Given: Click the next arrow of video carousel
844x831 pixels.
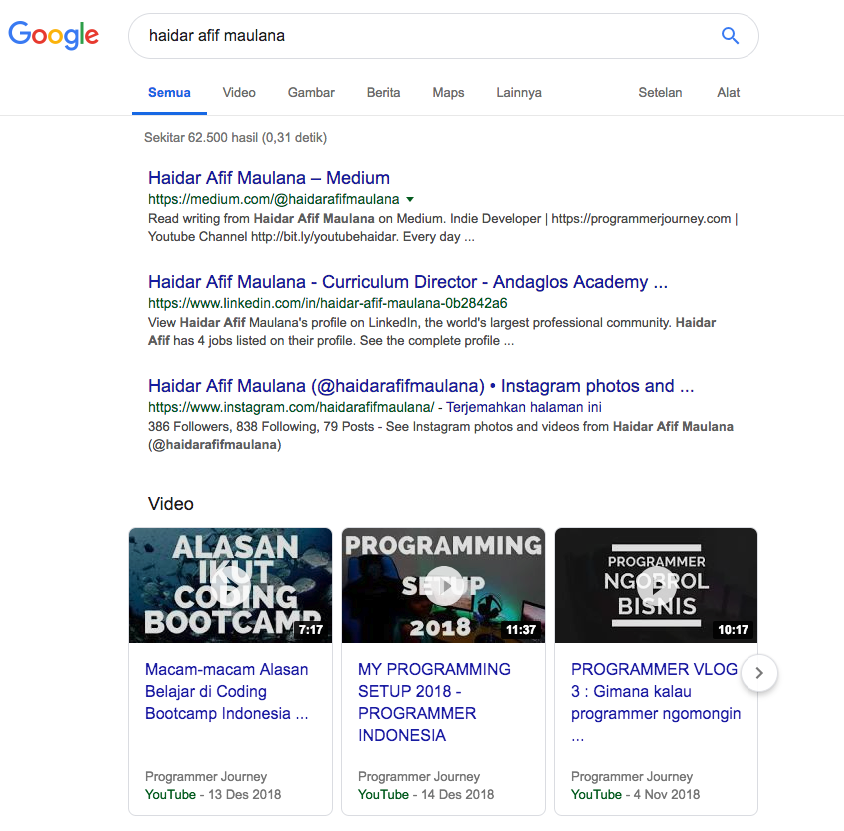Looking at the screenshot, I should click(x=759, y=673).
